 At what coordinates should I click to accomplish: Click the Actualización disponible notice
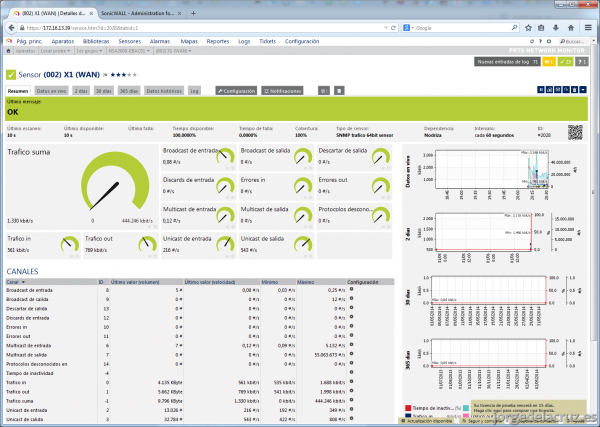(426, 421)
